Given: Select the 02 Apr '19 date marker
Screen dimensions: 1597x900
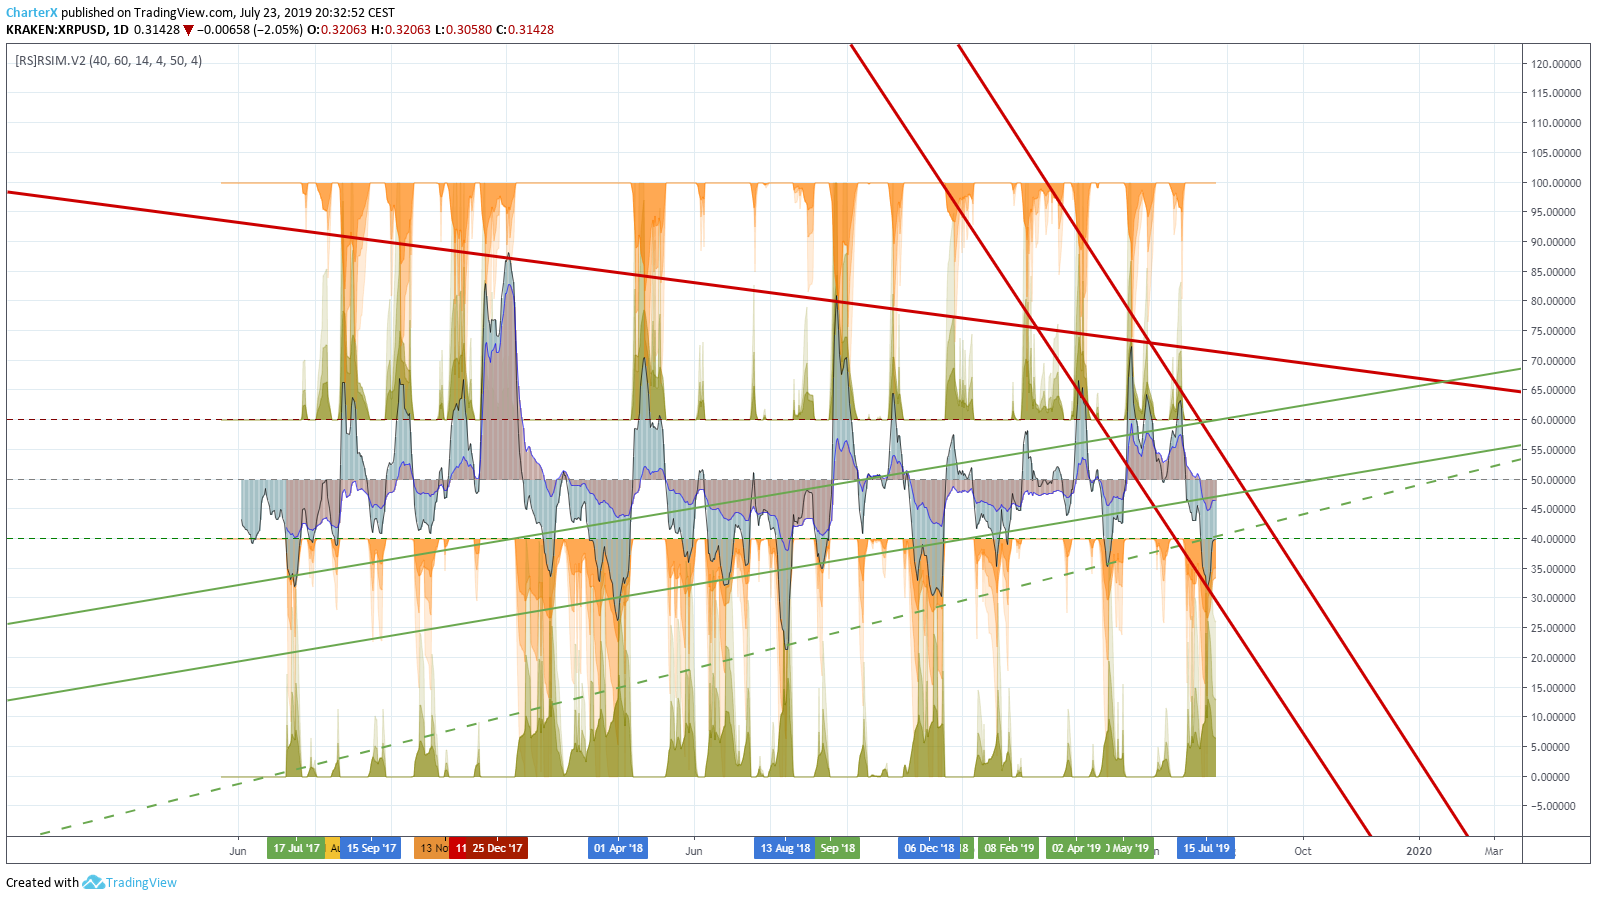Looking at the screenshot, I should tap(1075, 848).
